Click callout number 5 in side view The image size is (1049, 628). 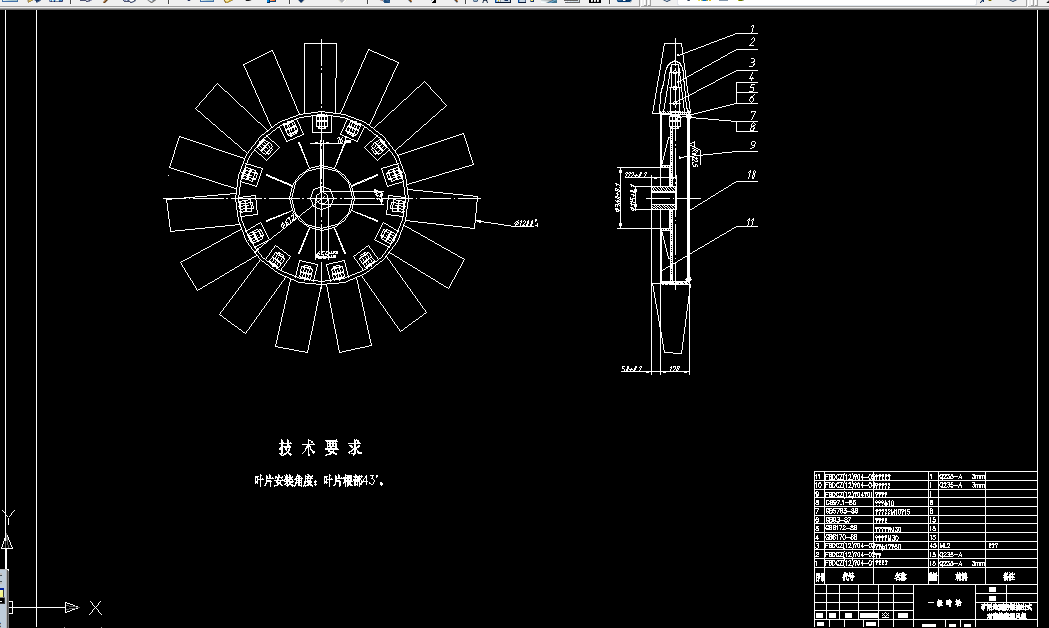[752, 88]
